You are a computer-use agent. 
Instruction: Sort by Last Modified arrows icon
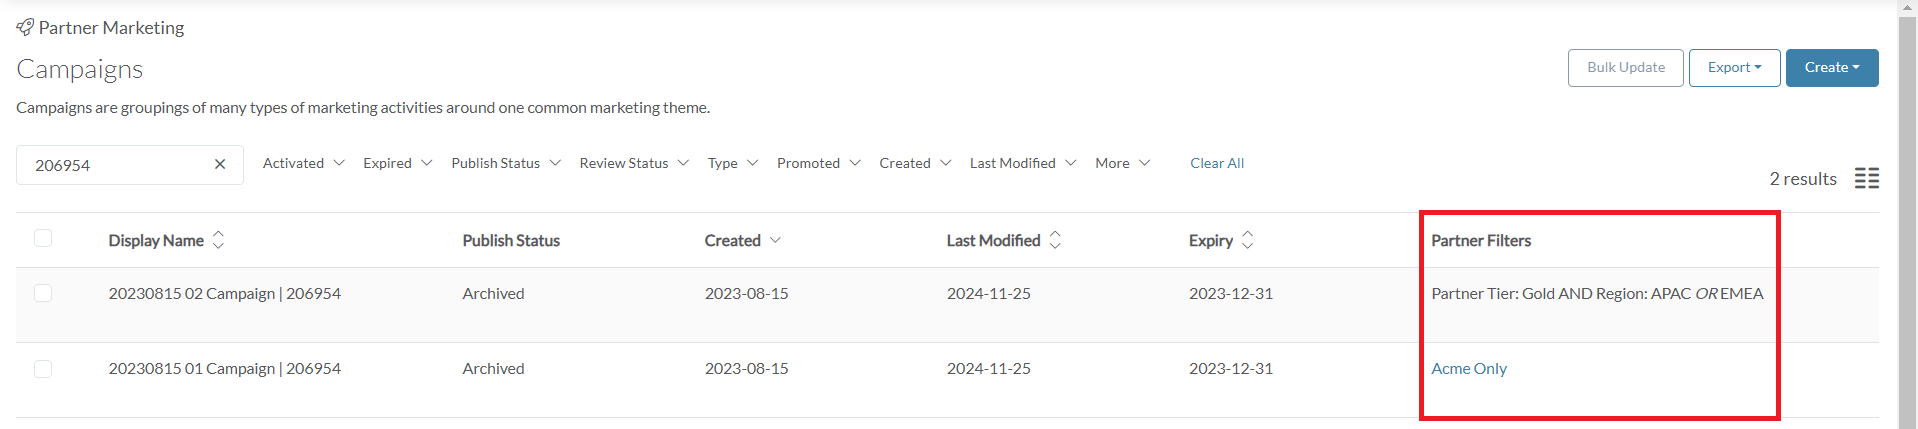[x=1055, y=240]
